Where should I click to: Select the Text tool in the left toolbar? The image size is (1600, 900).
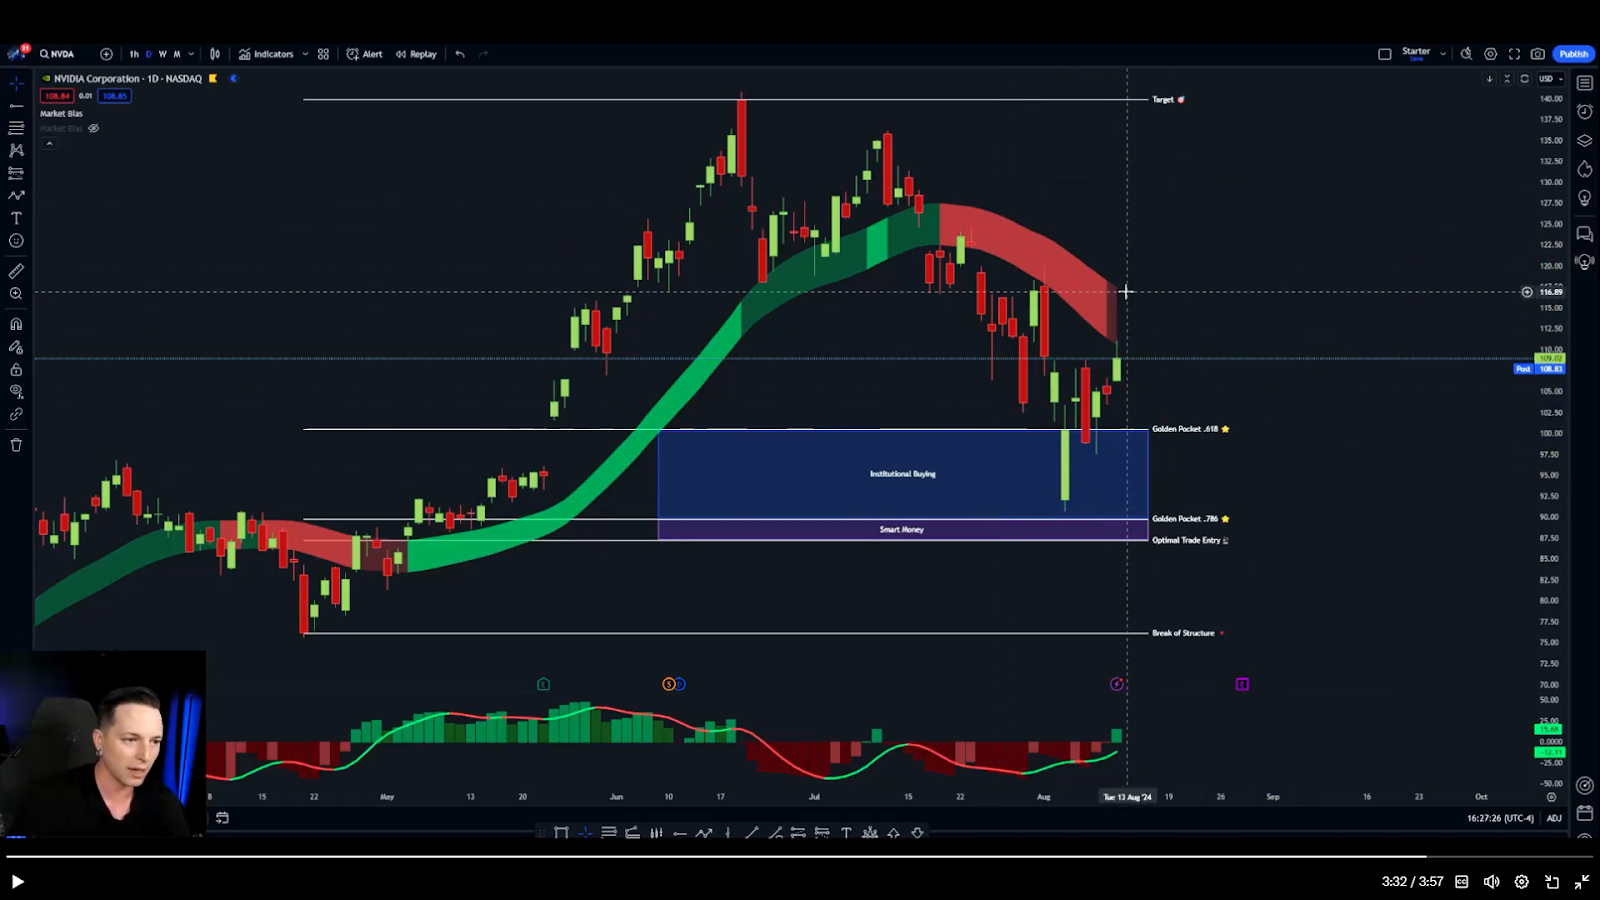click(16, 220)
